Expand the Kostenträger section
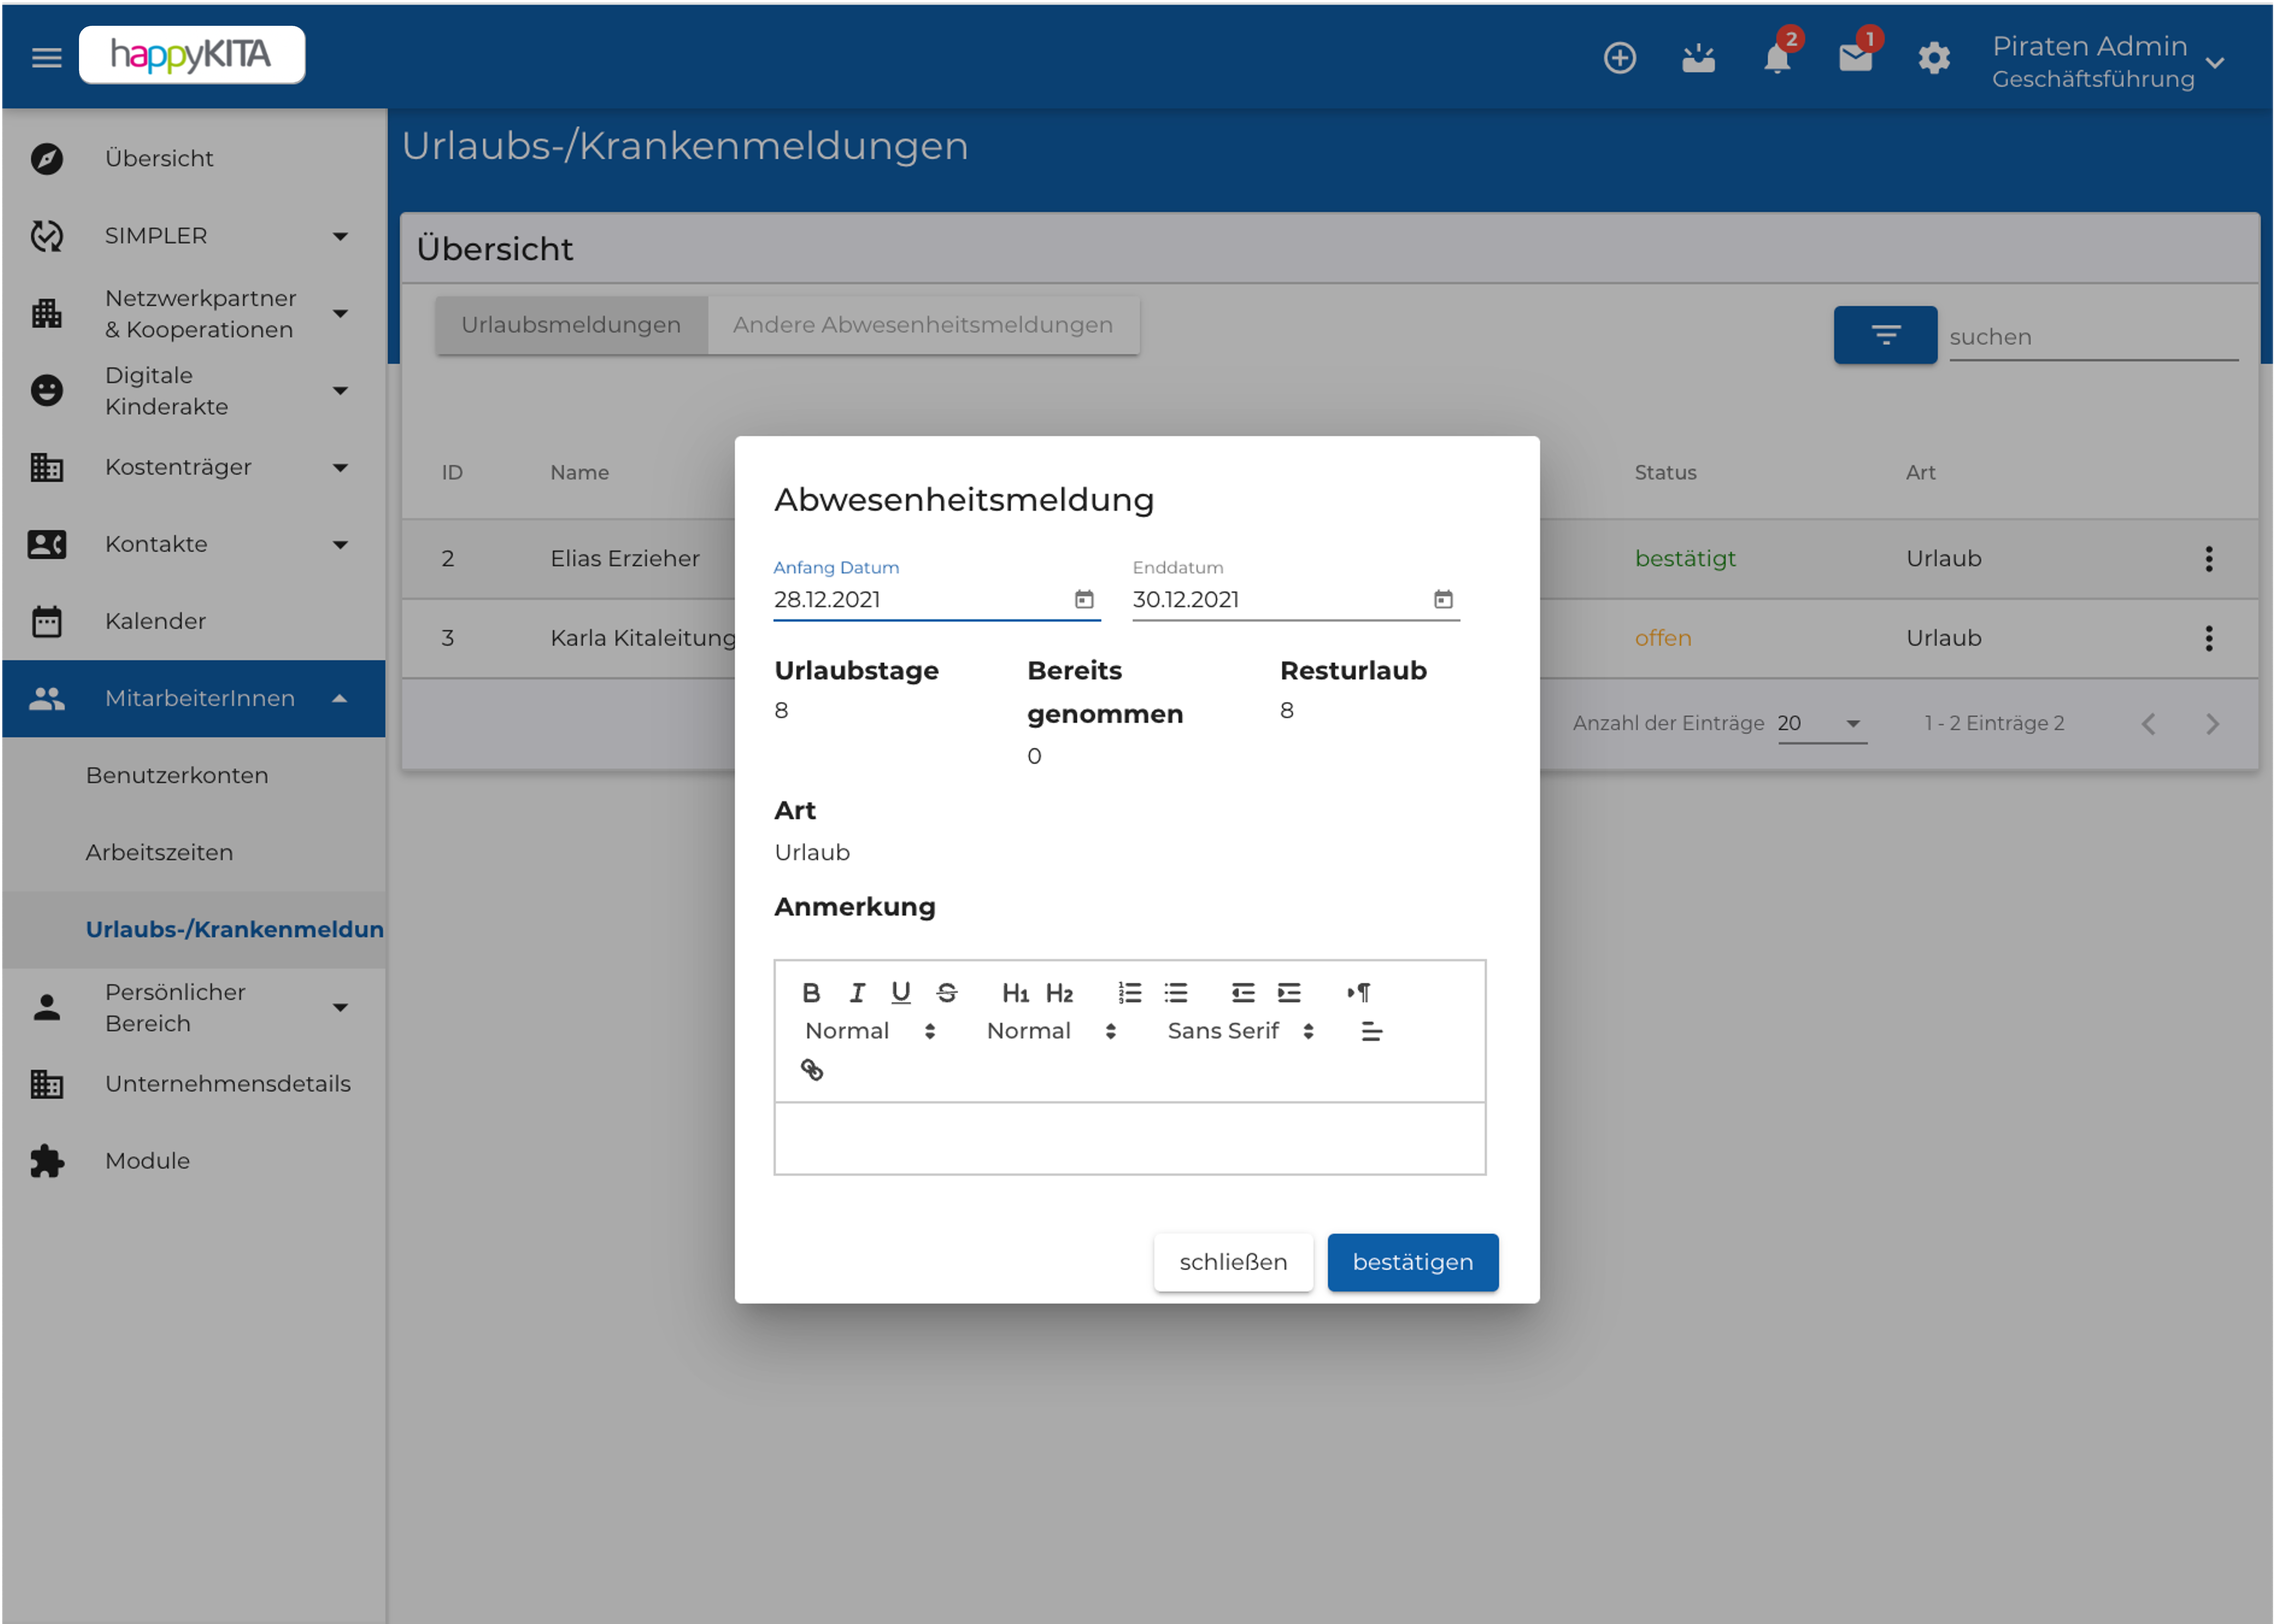Screen dimensions: 2275x1624 [193, 467]
